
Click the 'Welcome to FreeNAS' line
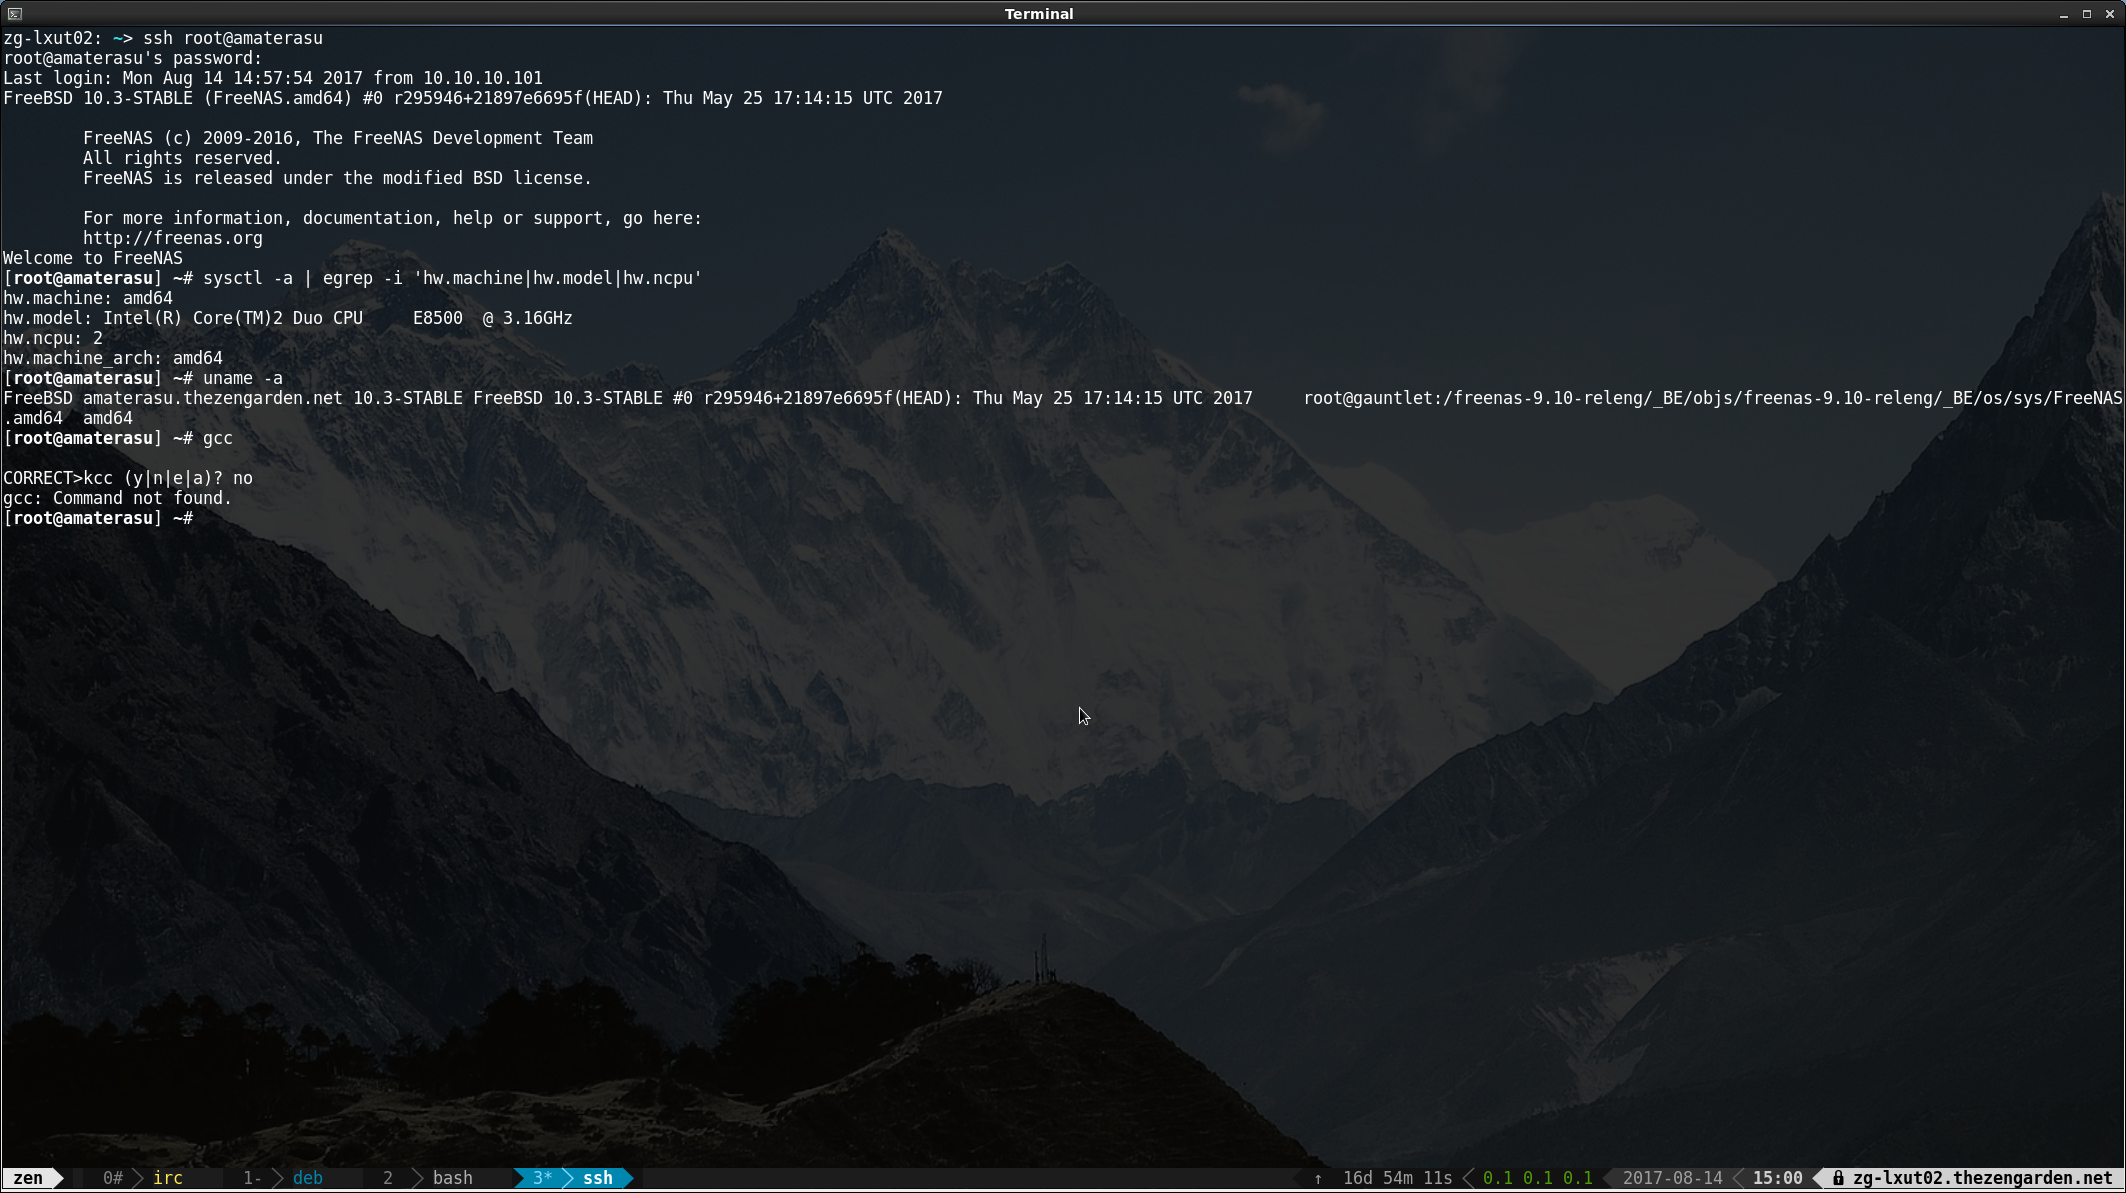93,258
